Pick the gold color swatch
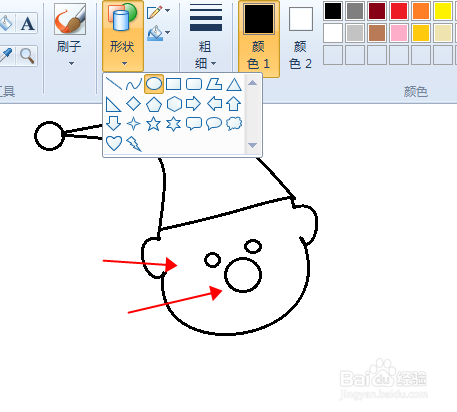The width and height of the screenshot is (457, 412). point(421,33)
